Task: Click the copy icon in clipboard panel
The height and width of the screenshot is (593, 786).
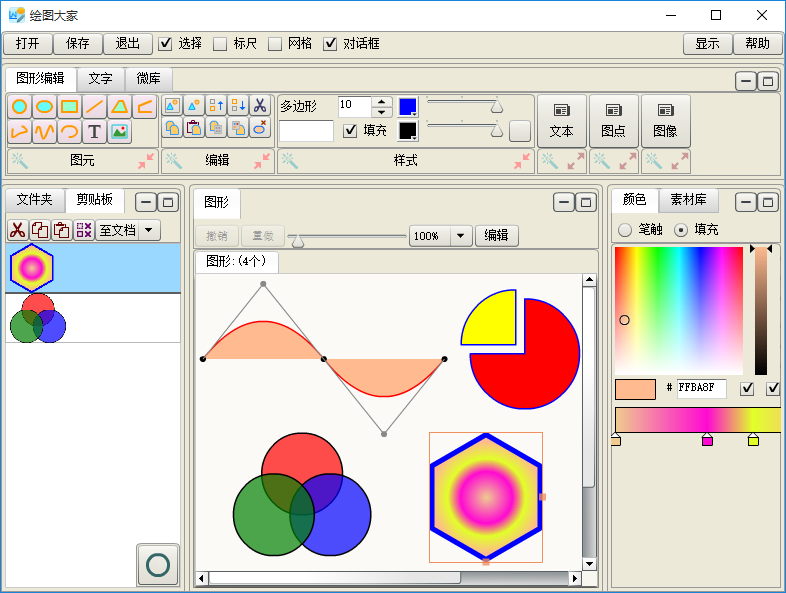Action: click(40, 230)
